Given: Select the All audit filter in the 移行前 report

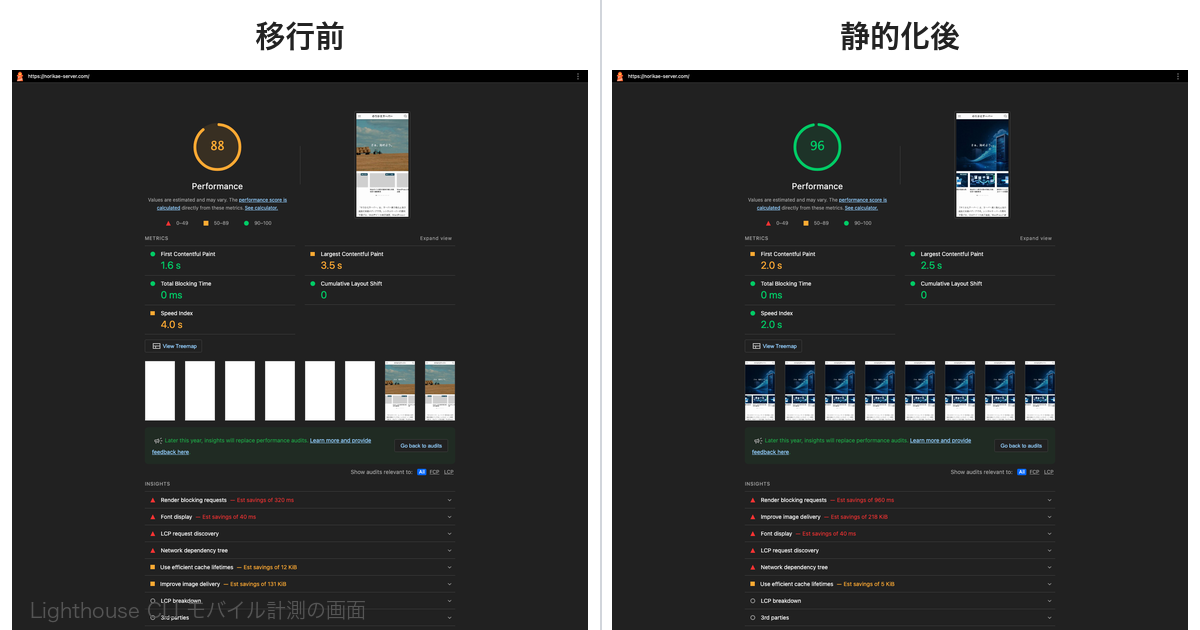Looking at the screenshot, I should [421, 472].
